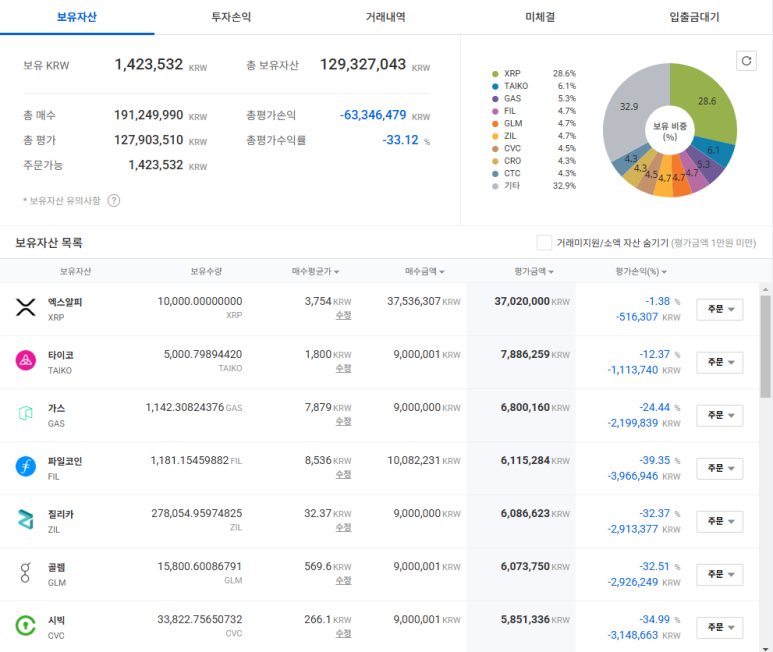The height and width of the screenshot is (652, 773).
Task: Click the scrollbar up arrow
Action: click(765, 289)
